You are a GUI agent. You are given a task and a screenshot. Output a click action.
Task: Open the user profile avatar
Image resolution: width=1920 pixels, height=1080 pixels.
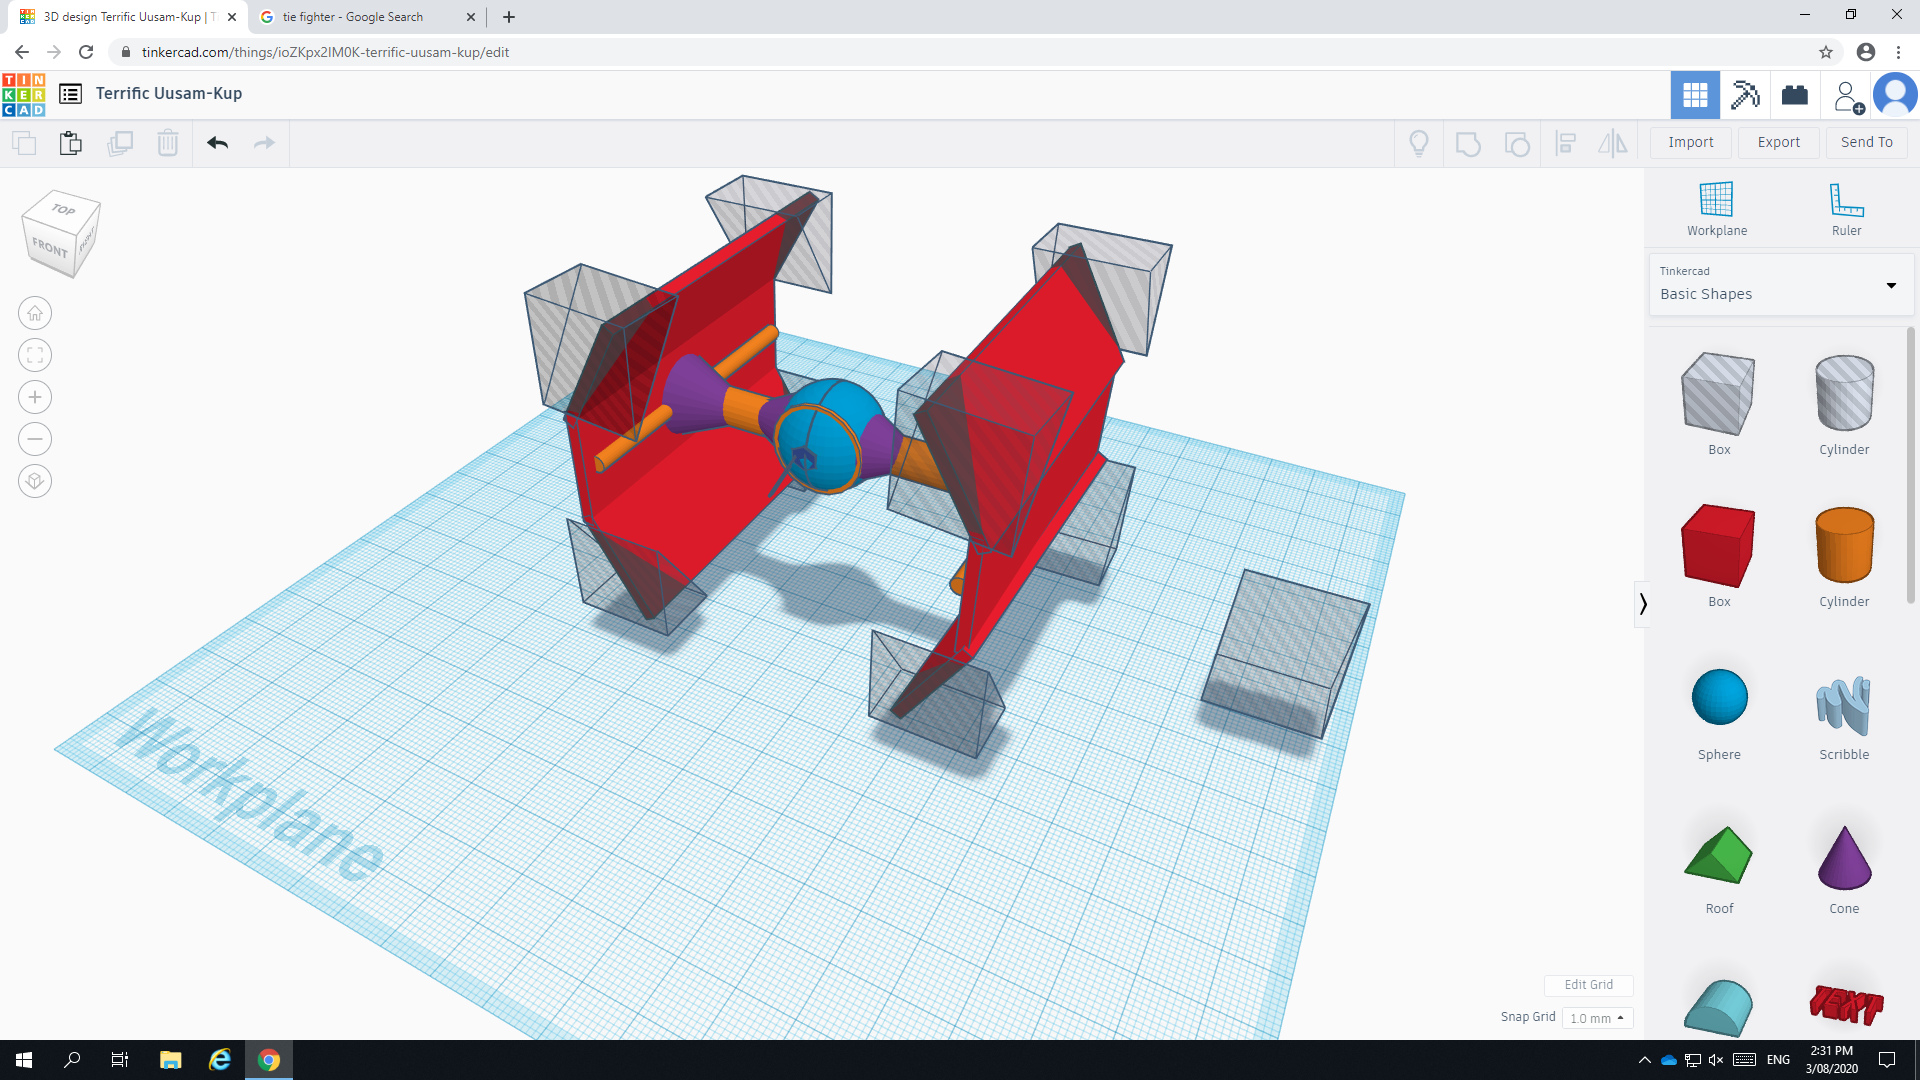coord(1895,95)
